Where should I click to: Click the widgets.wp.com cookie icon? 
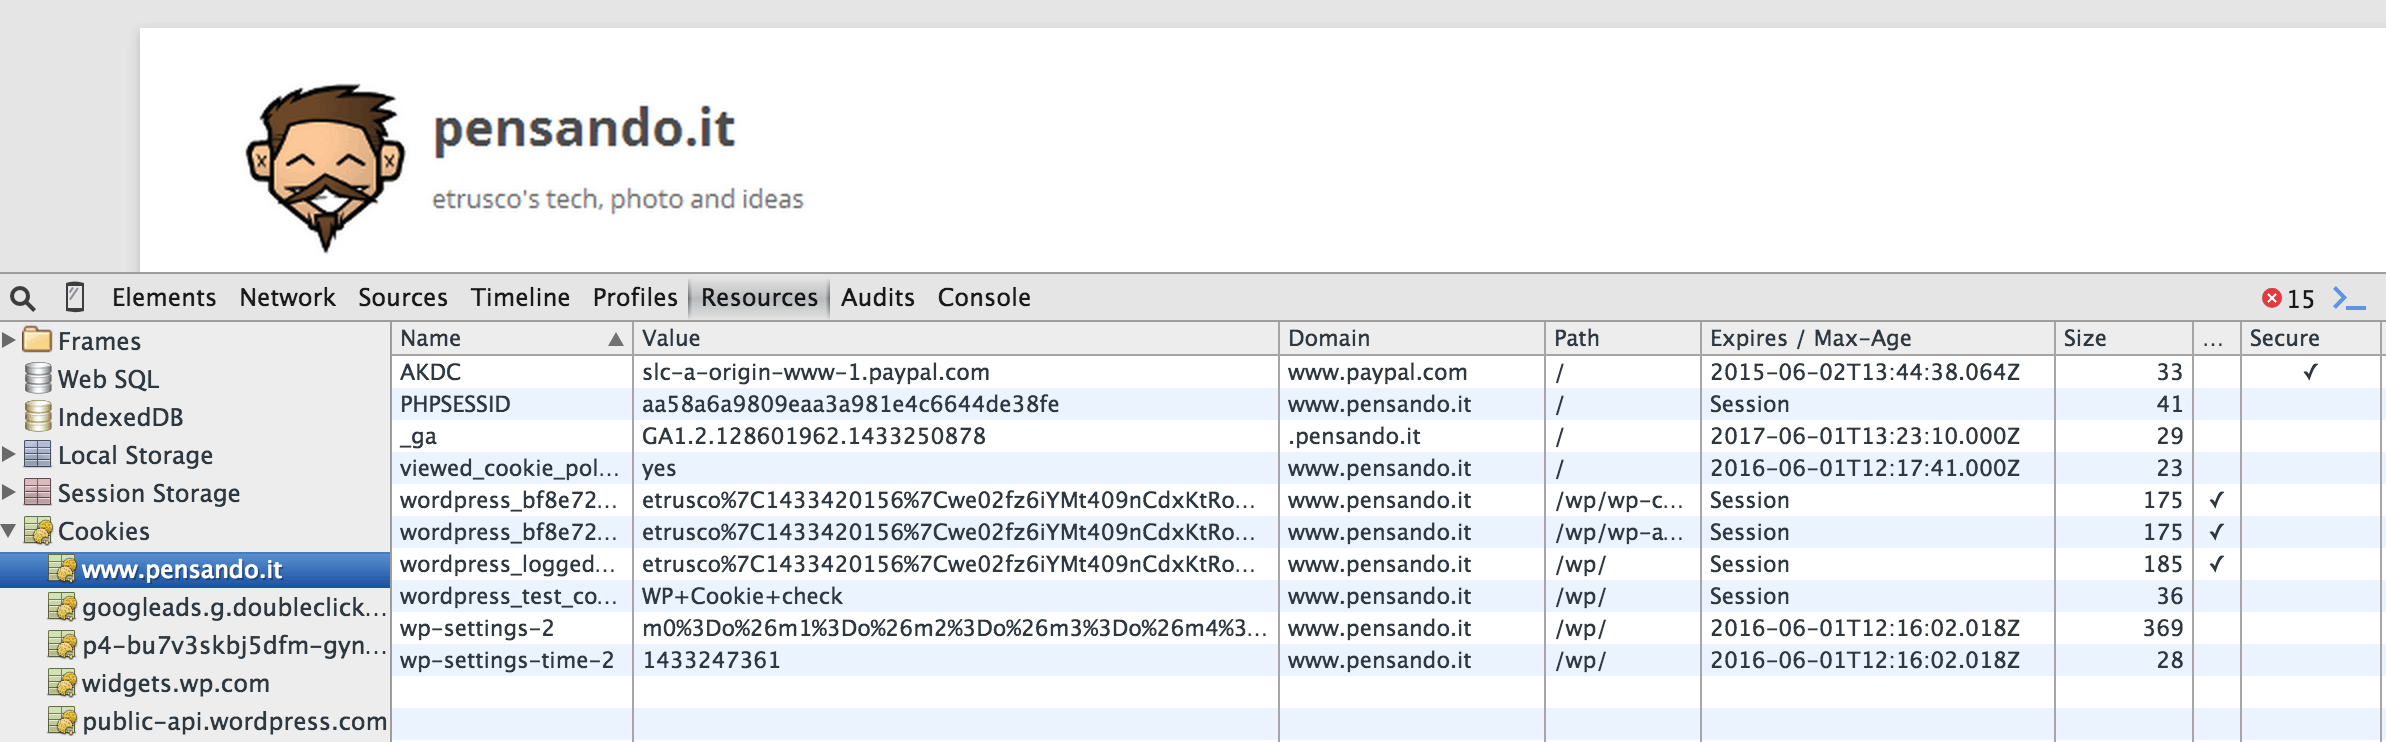tap(62, 683)
